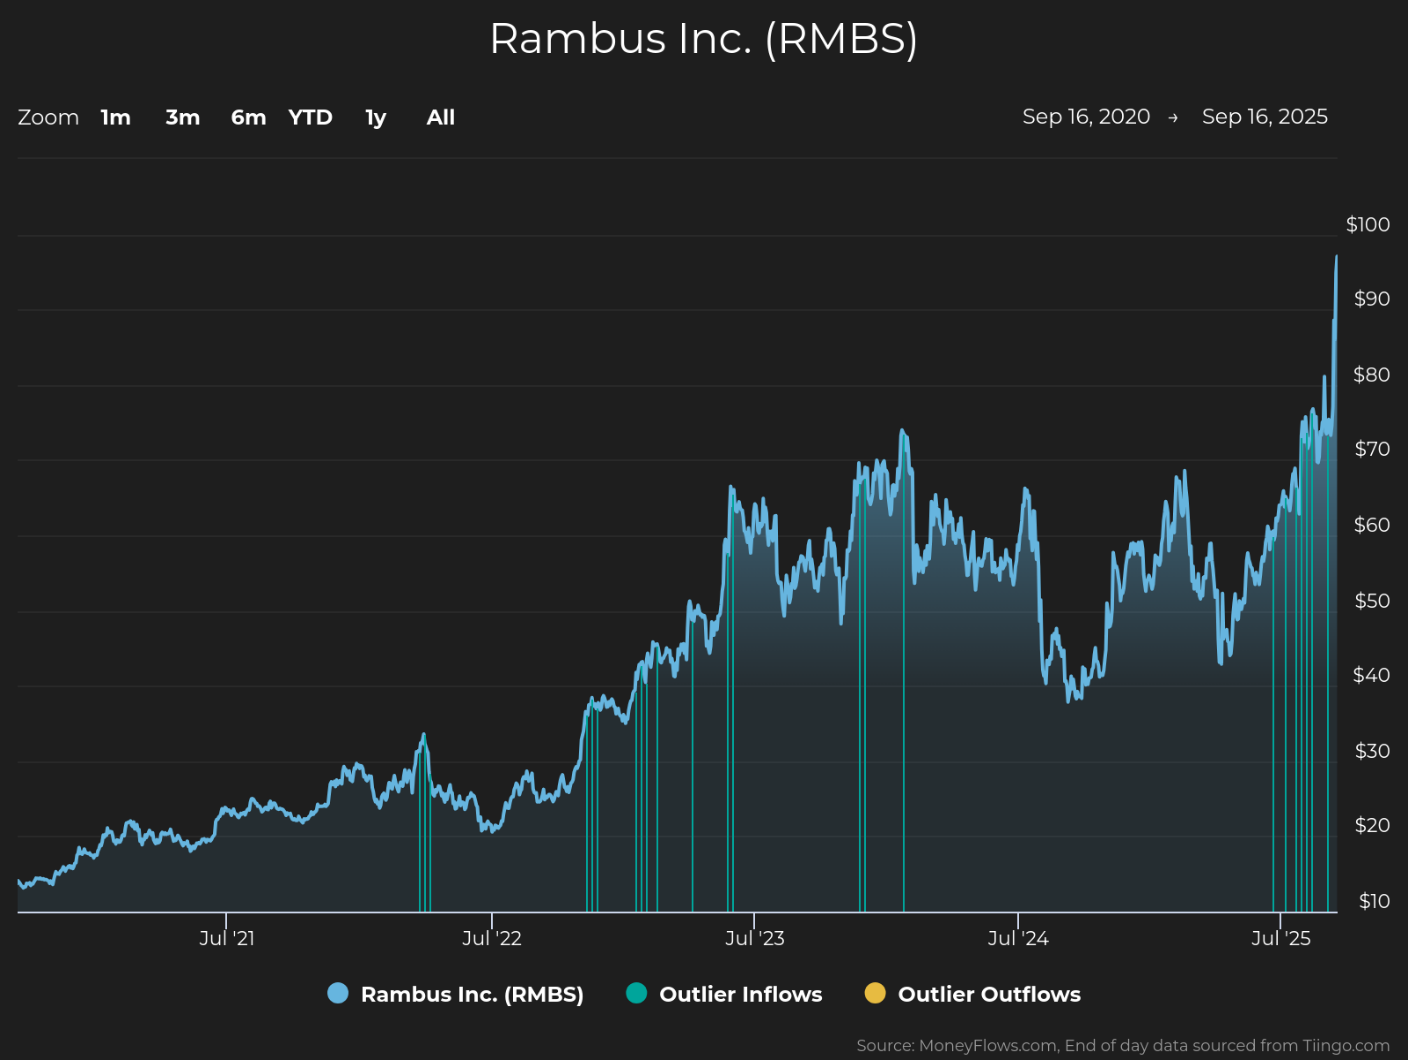Screen dimensions: 1408x1060
Task: Select the Jul '24 axis tick
Action: pos(1018,938)
